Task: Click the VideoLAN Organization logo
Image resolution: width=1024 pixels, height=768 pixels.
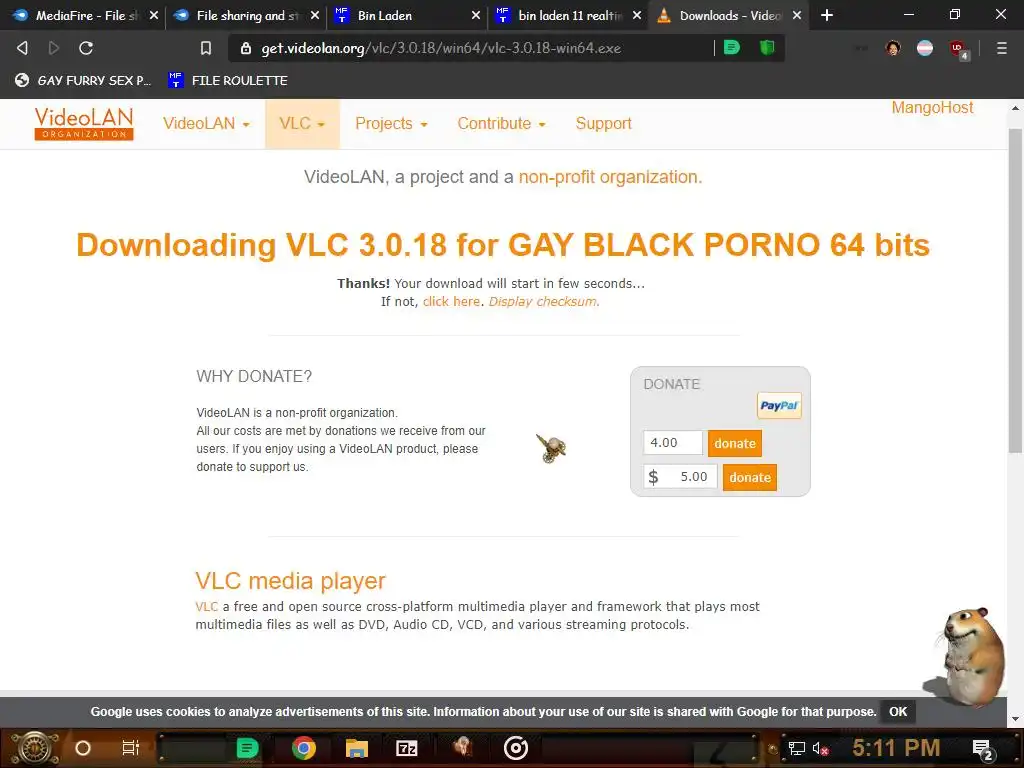Action: [84, 123]
